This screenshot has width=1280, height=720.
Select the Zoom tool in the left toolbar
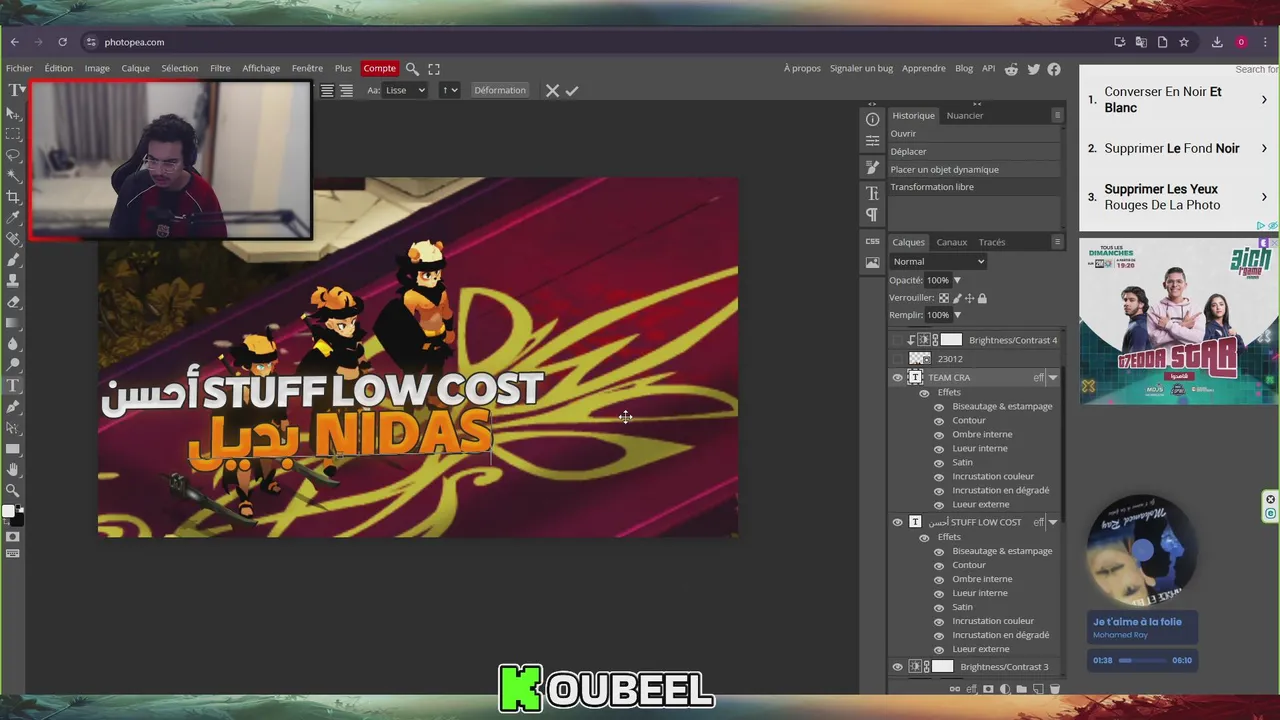tap(13, 490)
